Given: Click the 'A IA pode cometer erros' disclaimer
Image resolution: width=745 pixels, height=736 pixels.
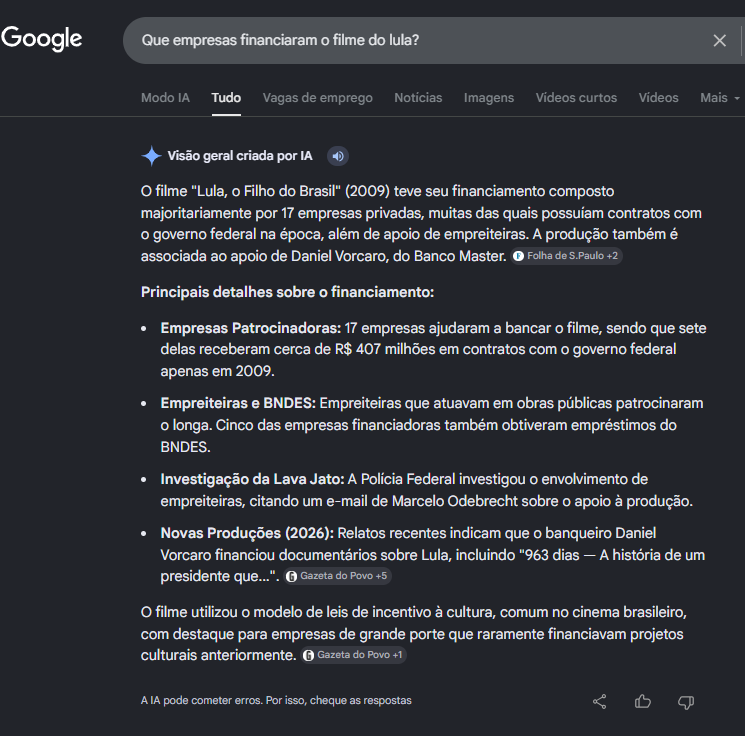Looking at the screenshot, I should point(276,700).
